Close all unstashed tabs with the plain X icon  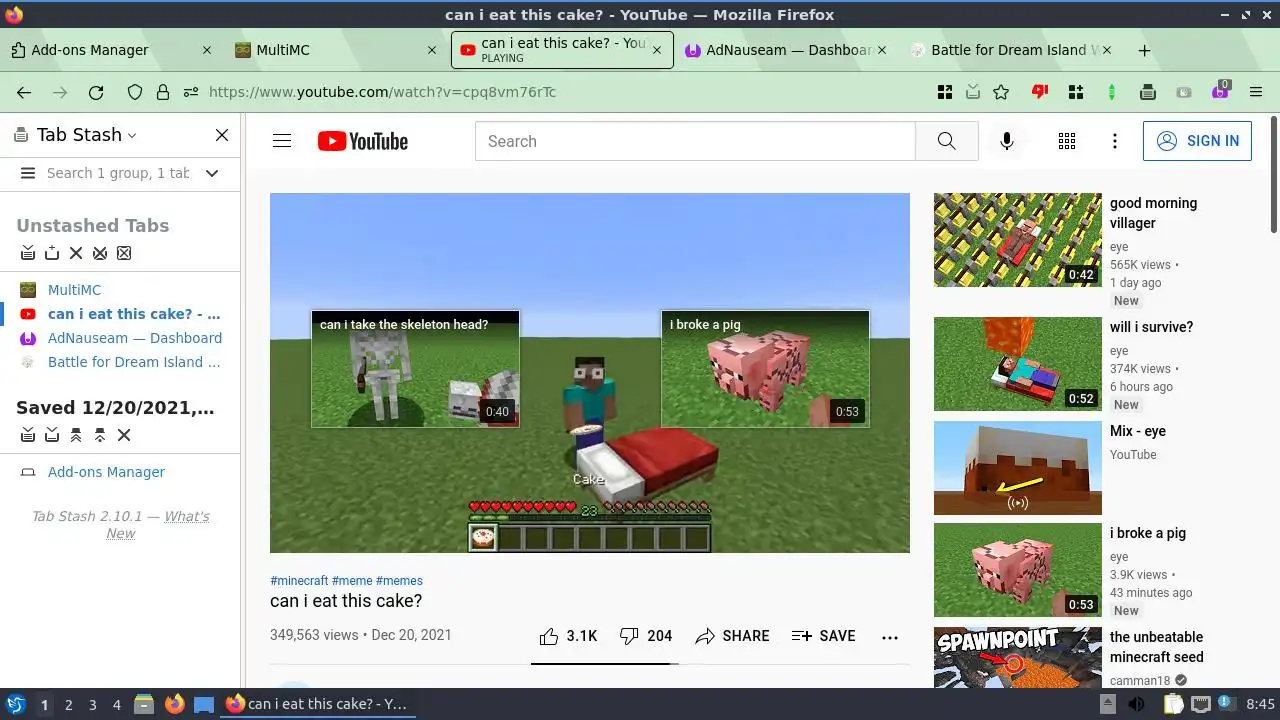pyautogui.click(x=76, y=253)
